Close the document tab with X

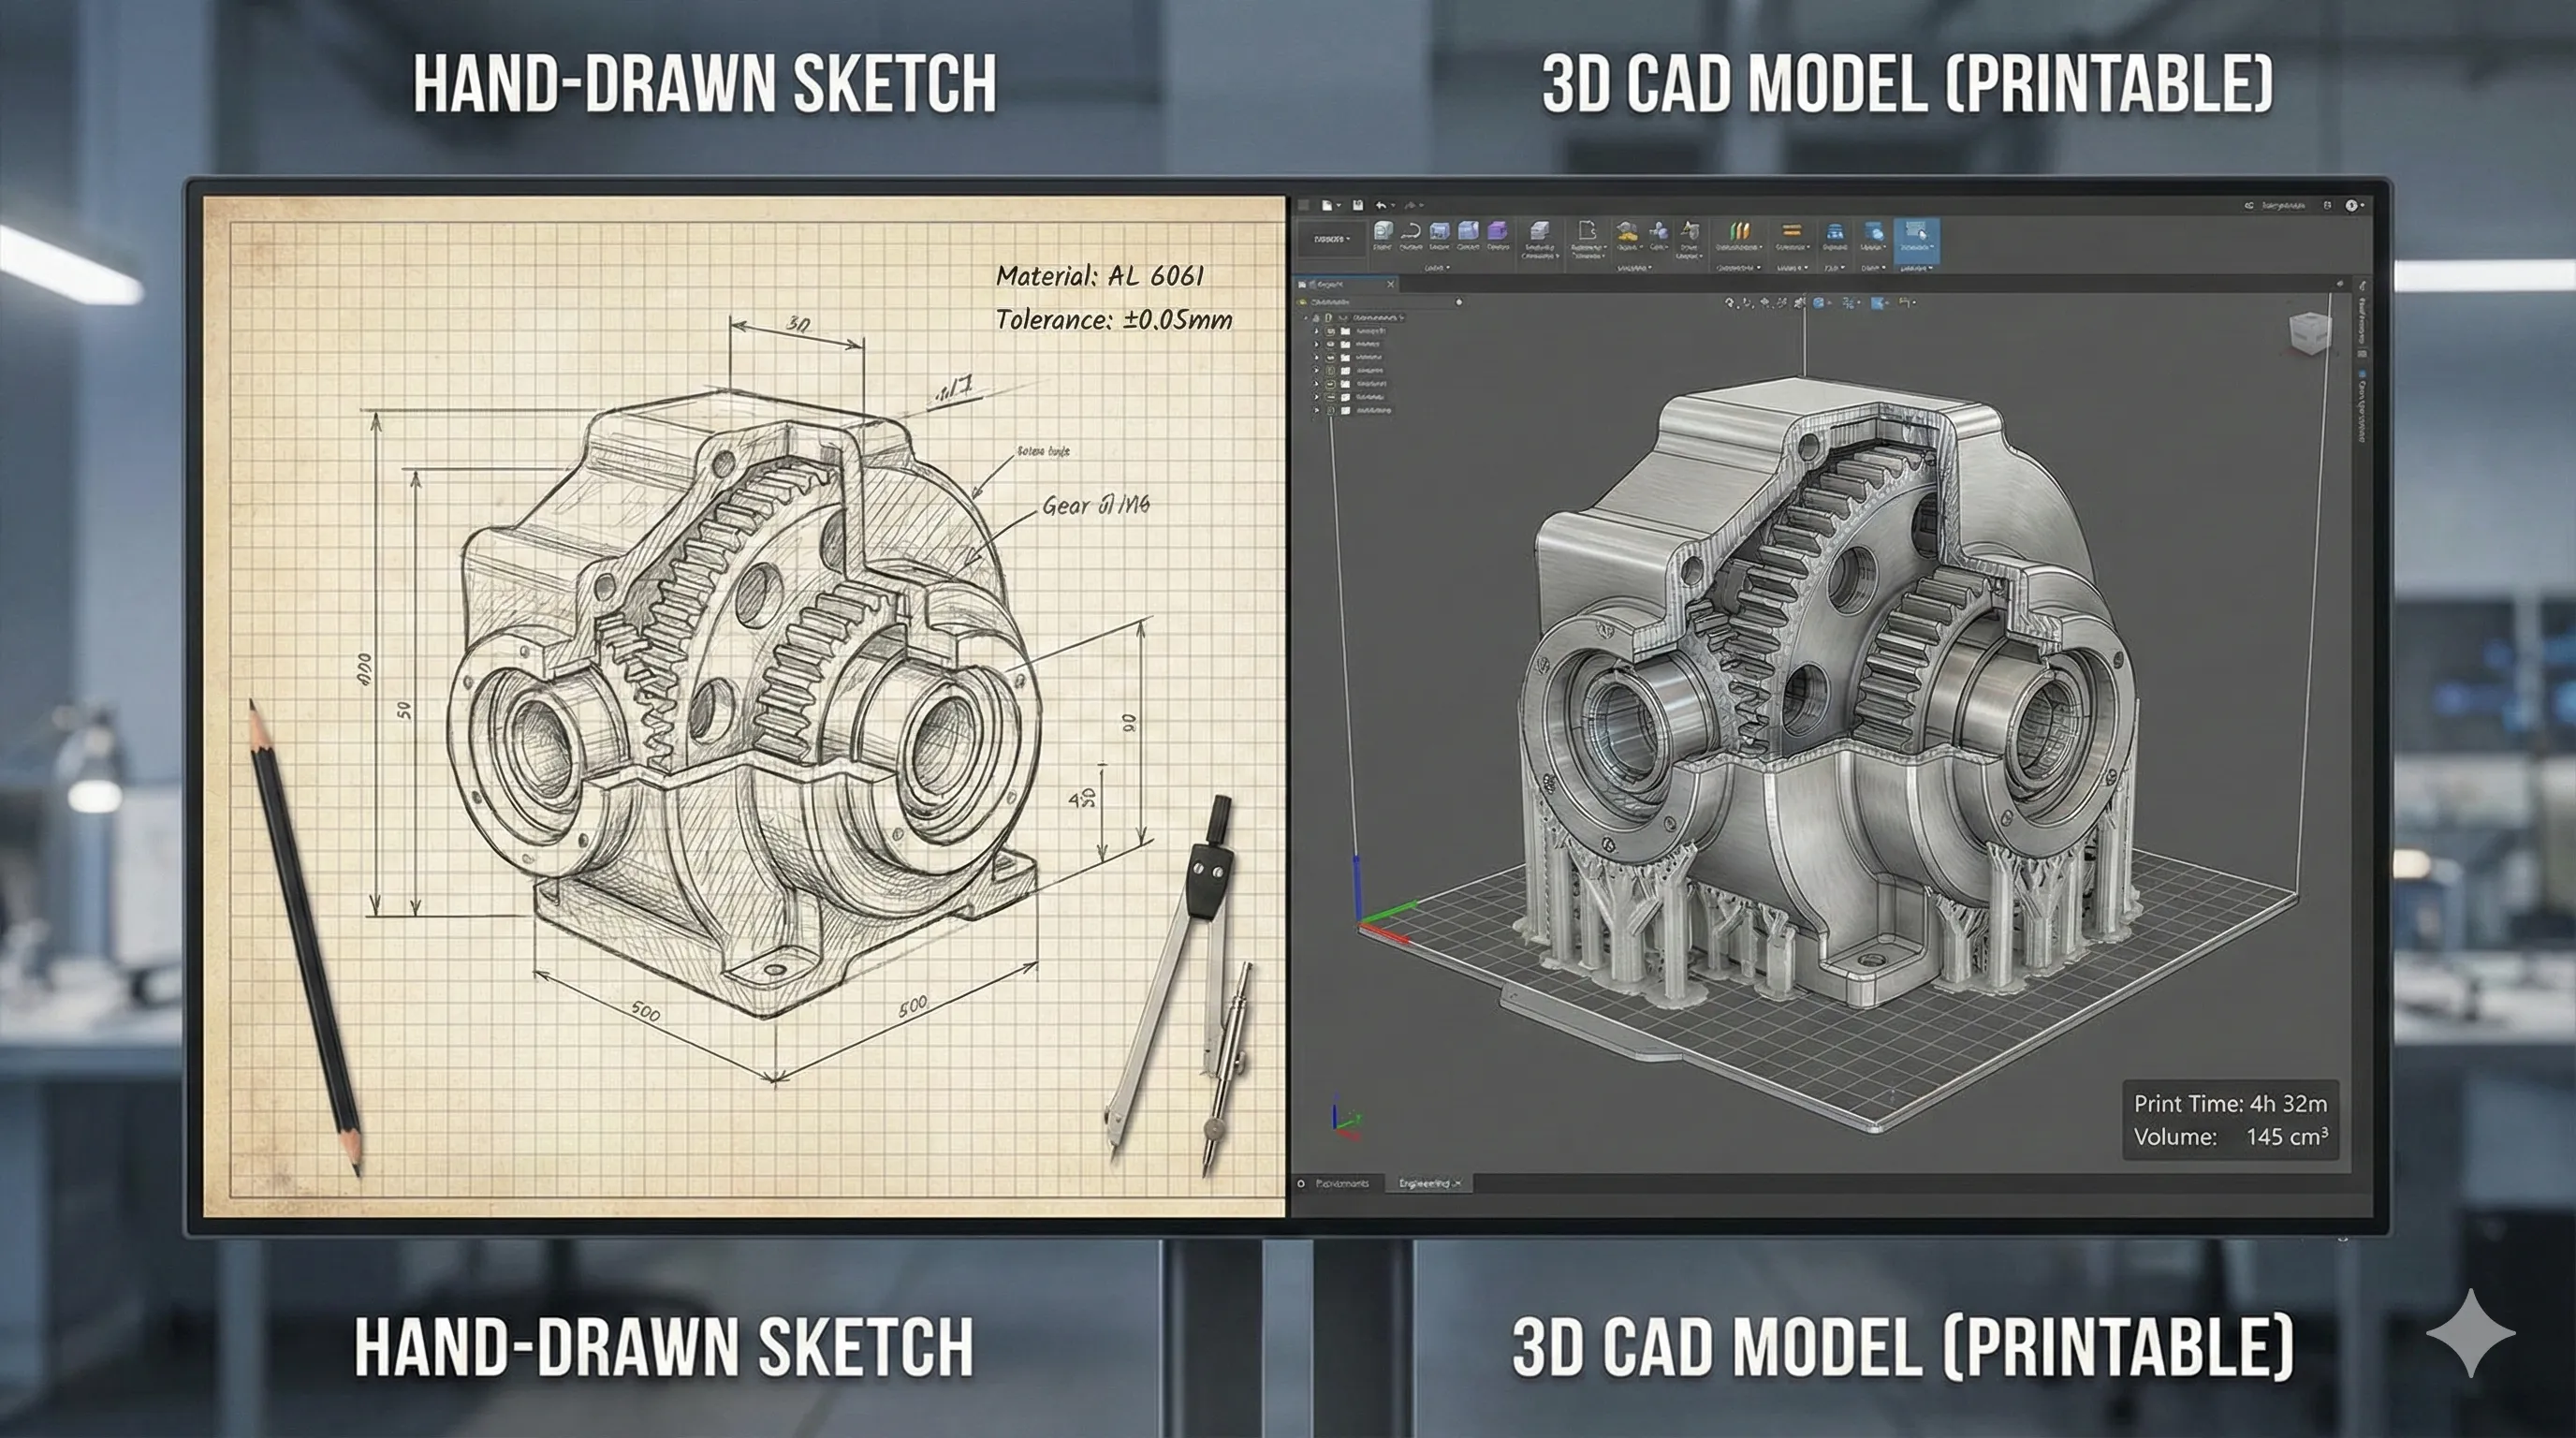coord(1391,285)
